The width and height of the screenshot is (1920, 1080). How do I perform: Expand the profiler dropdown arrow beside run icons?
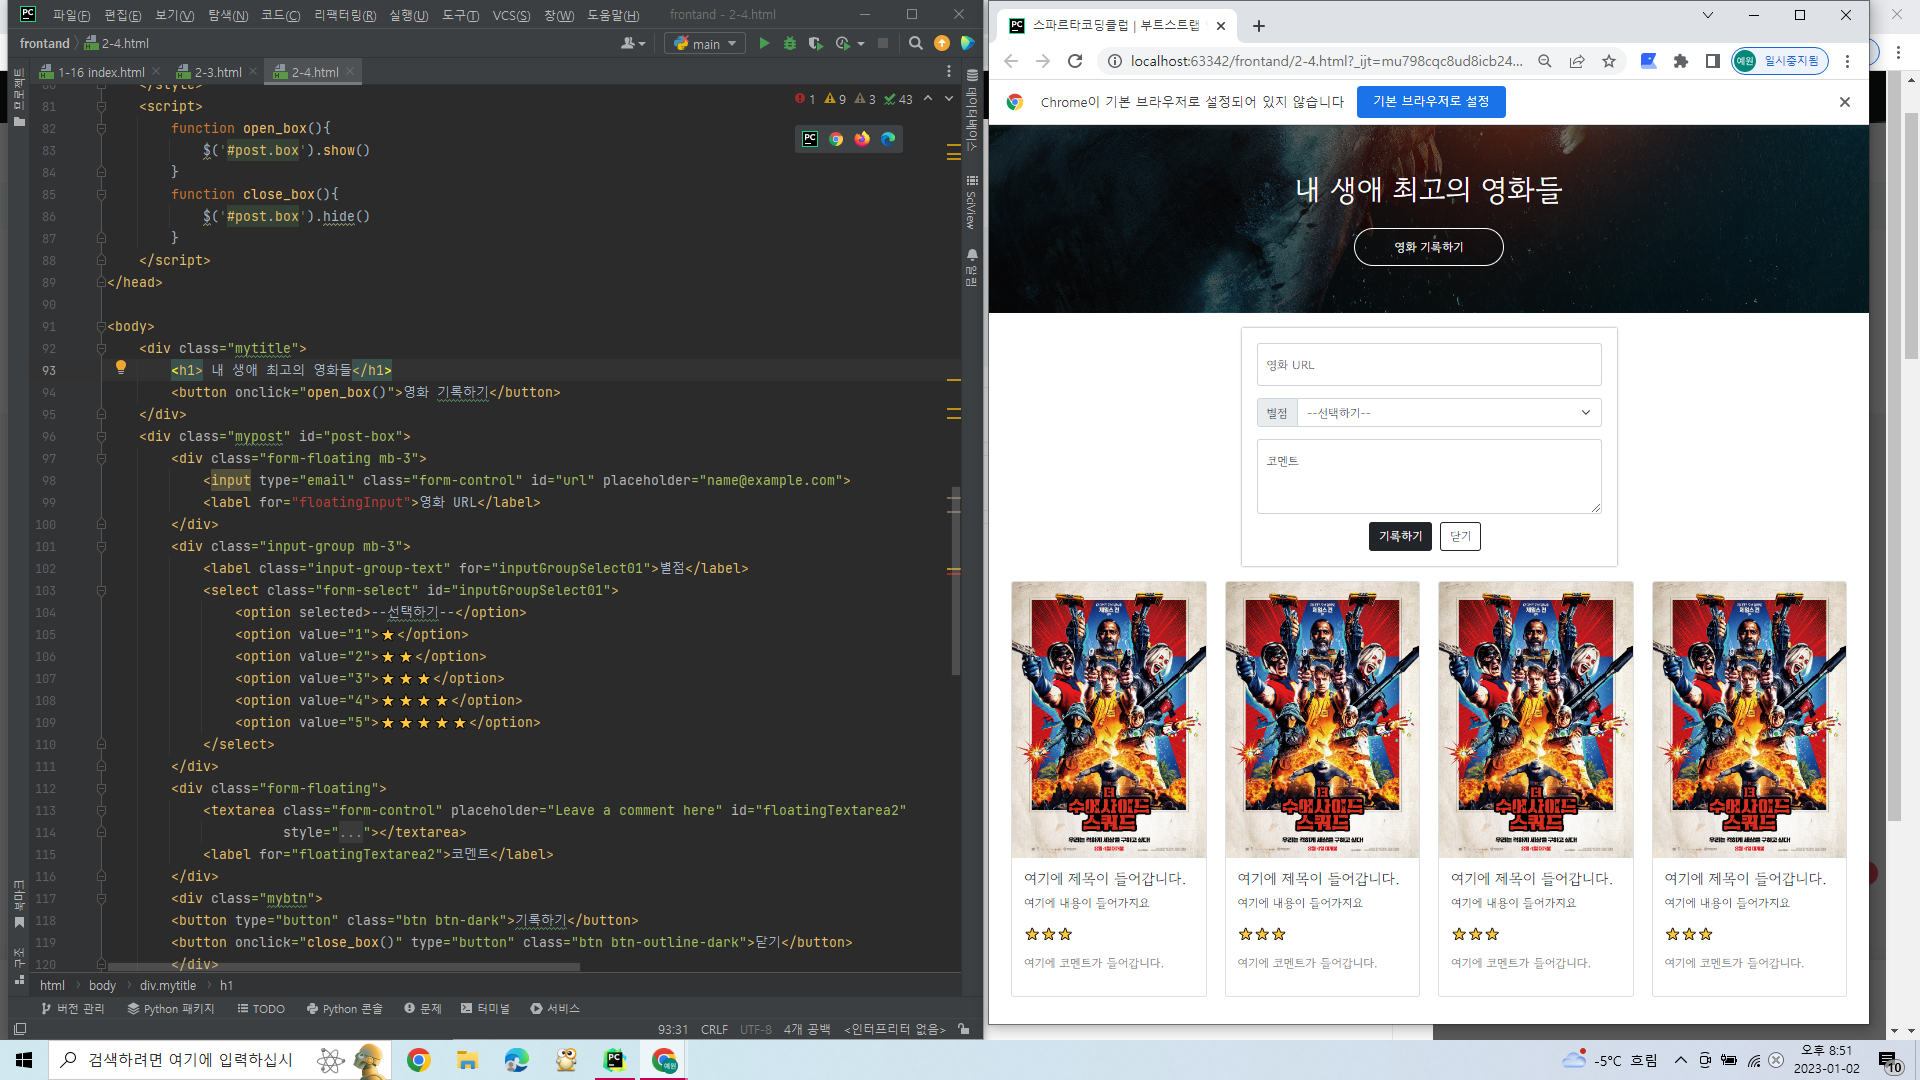pos(861,44)
